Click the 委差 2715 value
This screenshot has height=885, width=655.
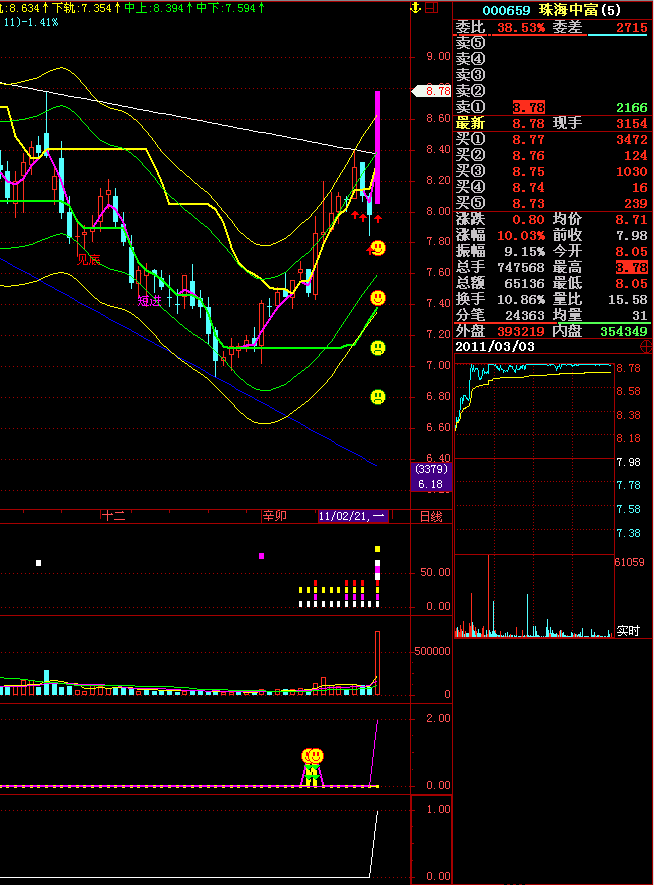click(x=631, y=28)
